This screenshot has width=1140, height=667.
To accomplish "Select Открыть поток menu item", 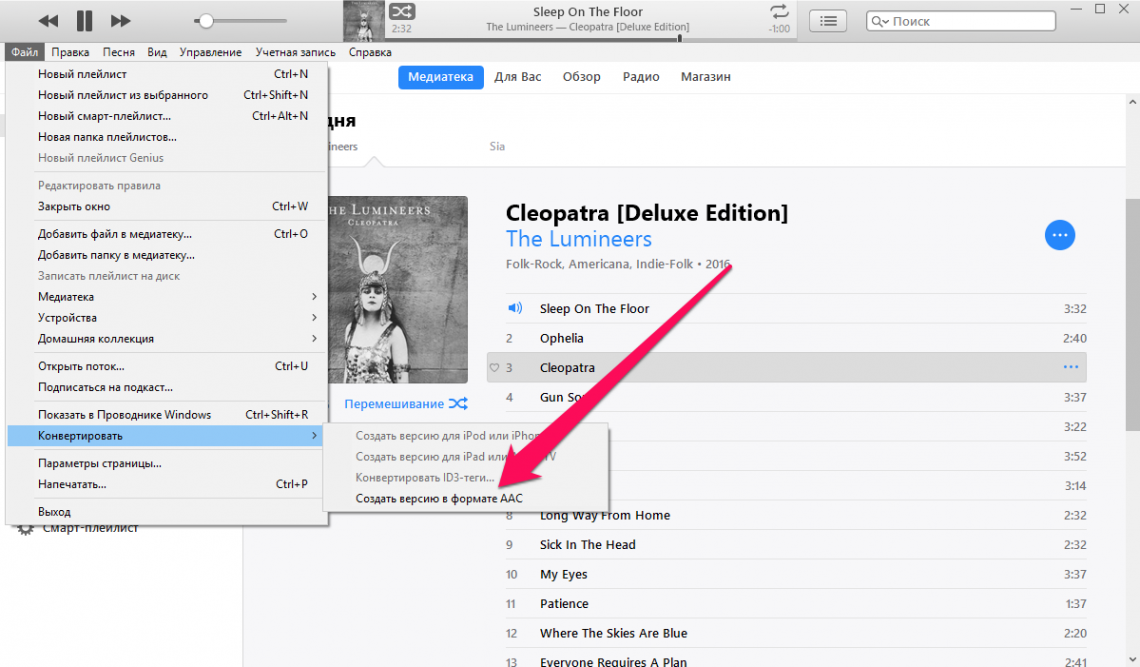I will (167, 367).
